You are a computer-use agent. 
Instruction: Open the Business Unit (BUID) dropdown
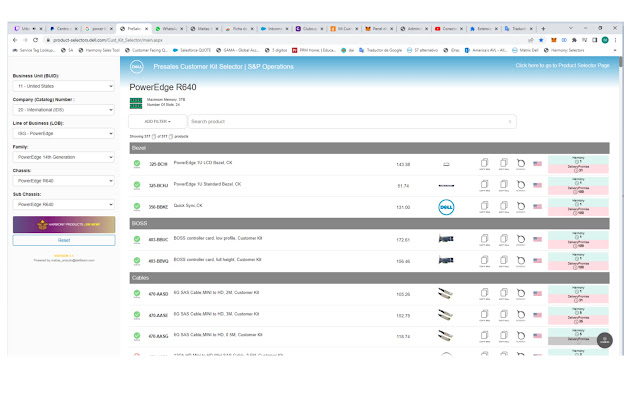[63, 86]
